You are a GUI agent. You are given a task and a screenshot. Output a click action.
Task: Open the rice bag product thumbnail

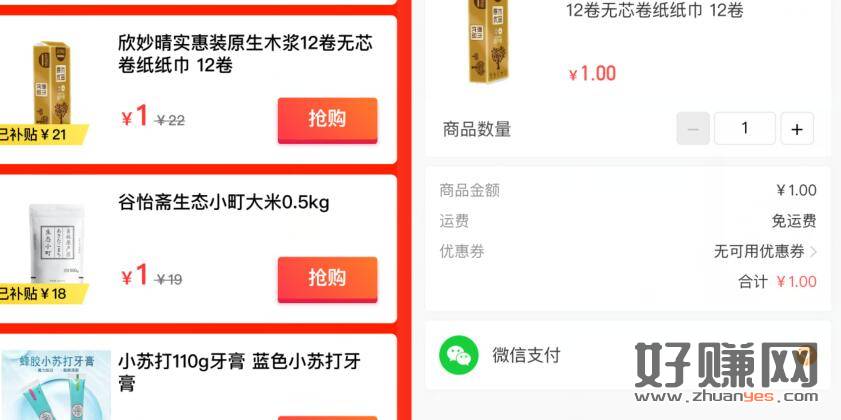click(56, 243)
